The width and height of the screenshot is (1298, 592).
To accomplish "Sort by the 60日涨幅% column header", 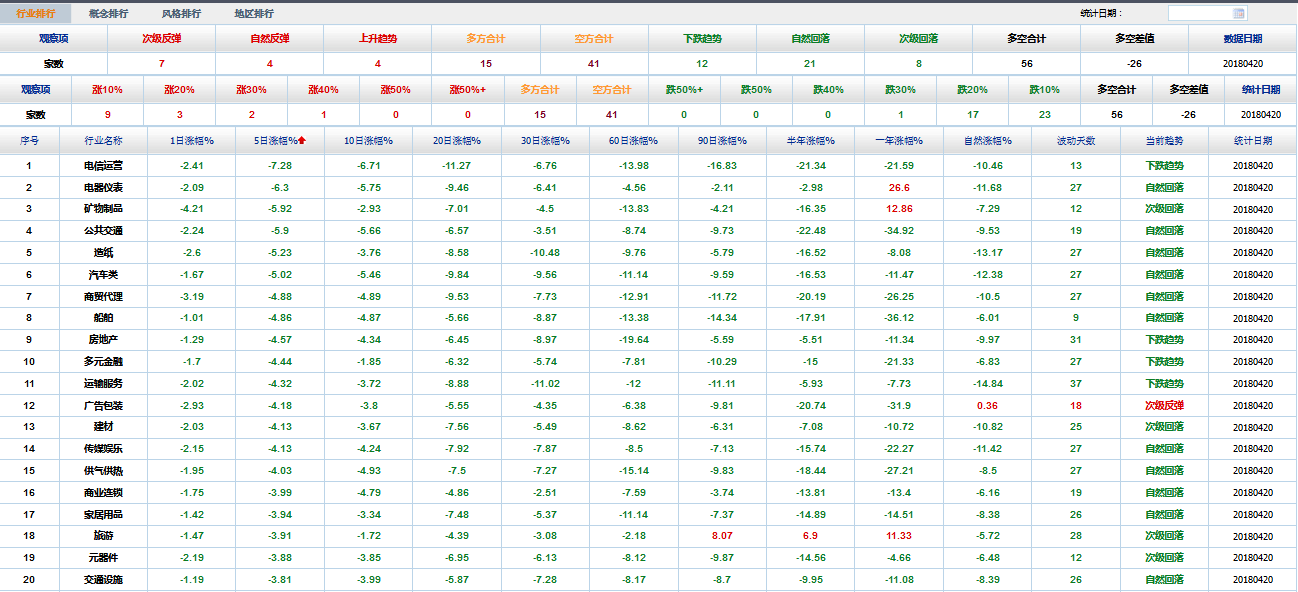I will tap(633, 141).
